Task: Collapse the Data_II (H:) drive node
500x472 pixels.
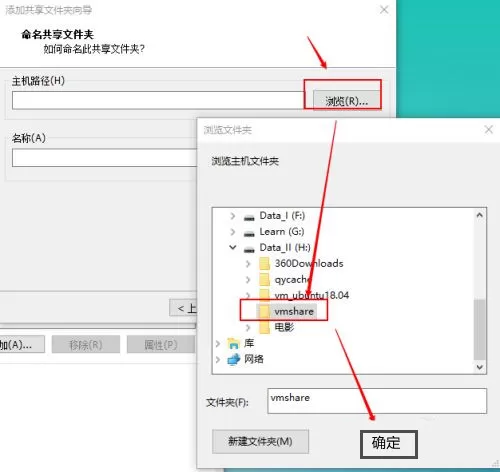Action: (x=233, y=247)
